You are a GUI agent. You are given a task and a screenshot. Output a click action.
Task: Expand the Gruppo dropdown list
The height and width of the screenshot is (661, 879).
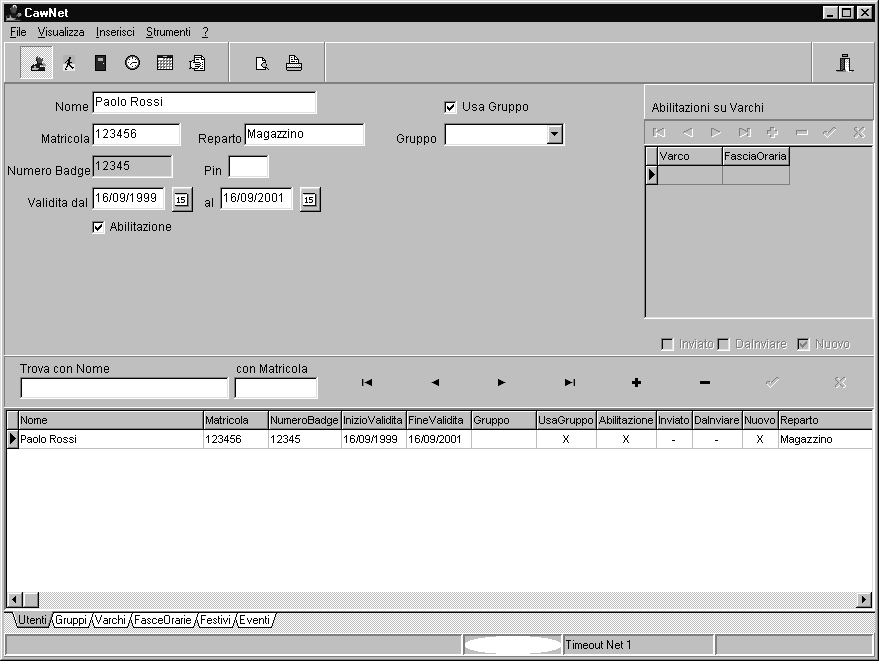click(x=555, y=135)
